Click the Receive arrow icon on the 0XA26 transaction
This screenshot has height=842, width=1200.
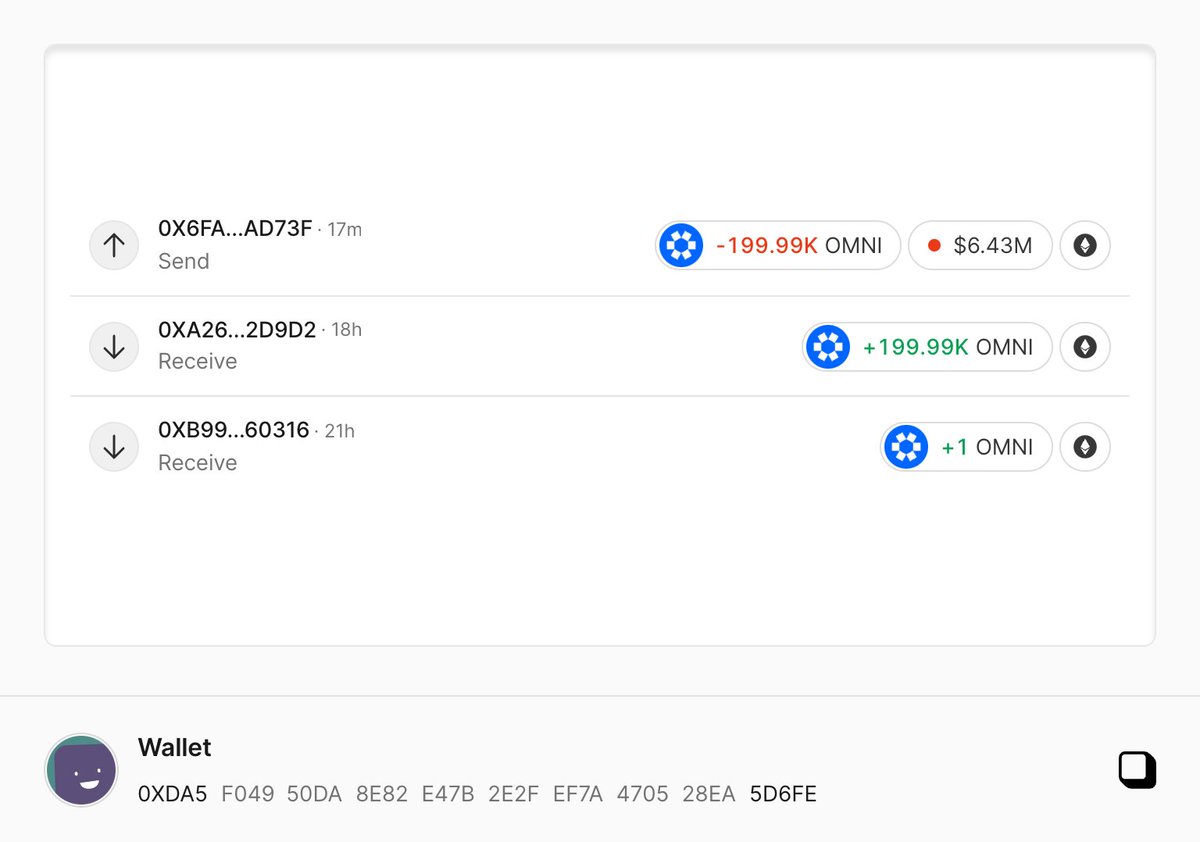114,347
